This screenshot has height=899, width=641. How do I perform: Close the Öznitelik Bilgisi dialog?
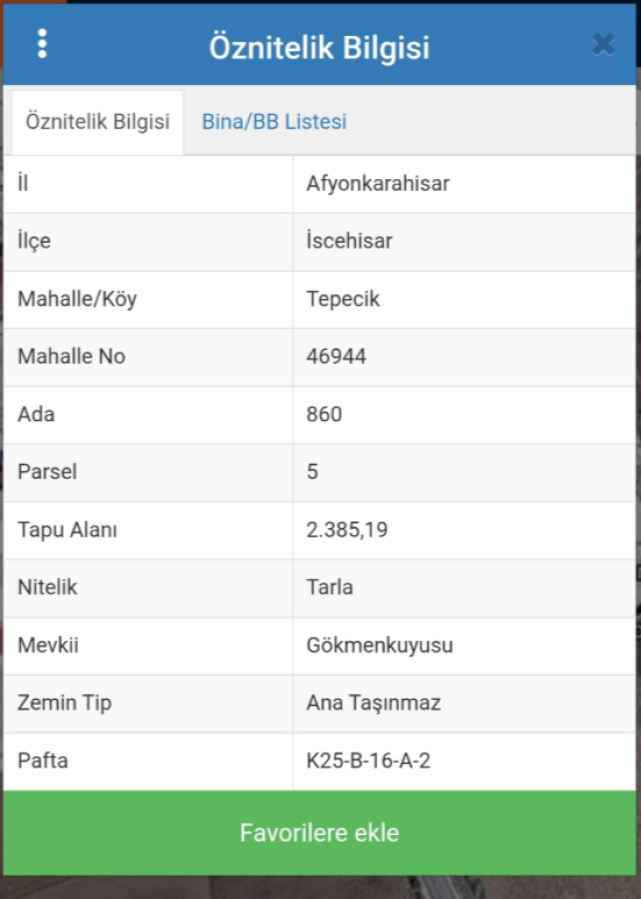[603, 45]
